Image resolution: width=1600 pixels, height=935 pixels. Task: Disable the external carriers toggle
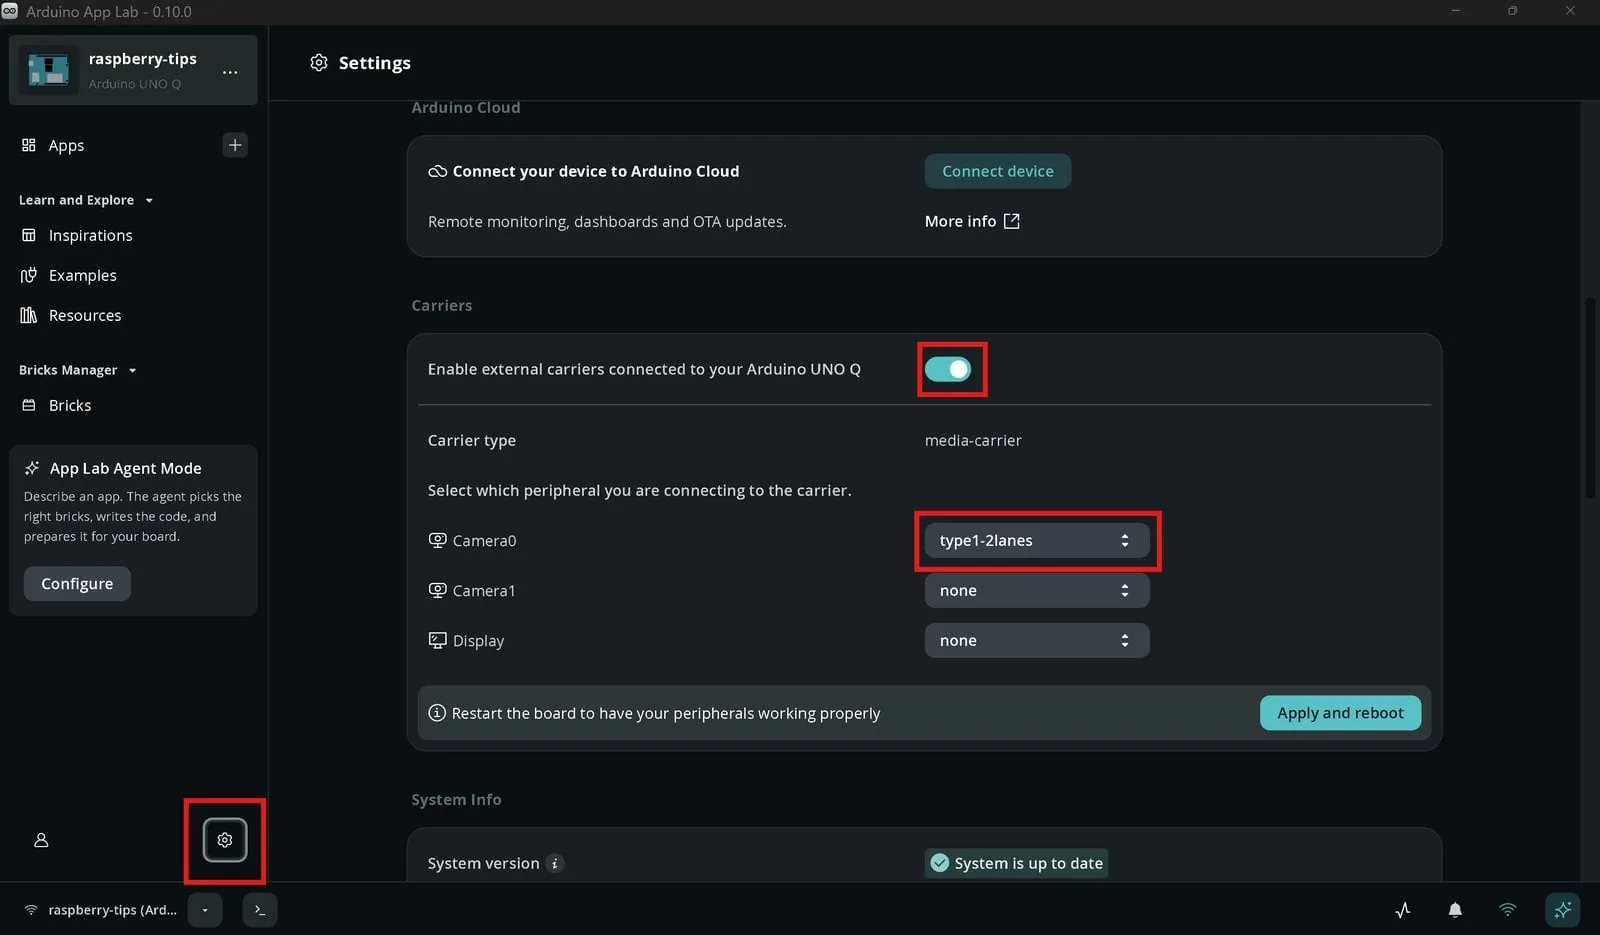(948, 369)
